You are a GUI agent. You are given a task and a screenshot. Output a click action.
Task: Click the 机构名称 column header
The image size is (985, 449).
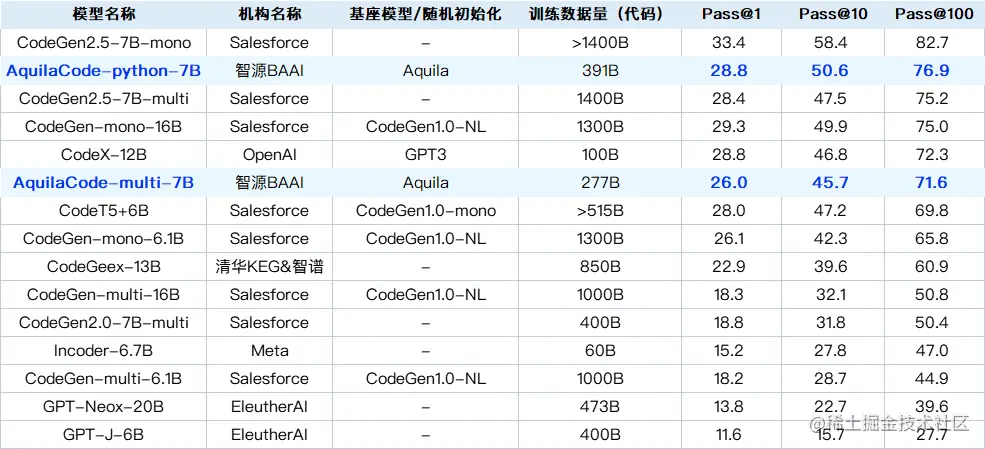tap(269, 14)
